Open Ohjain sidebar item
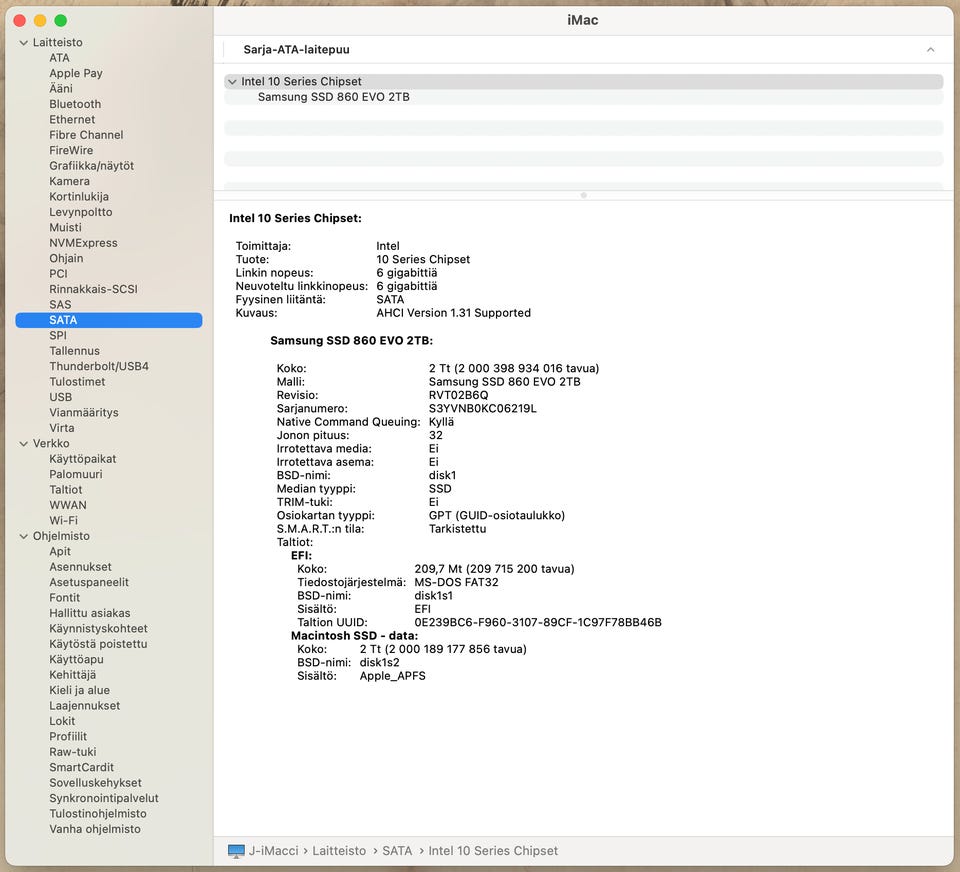 tap(66, 258)
